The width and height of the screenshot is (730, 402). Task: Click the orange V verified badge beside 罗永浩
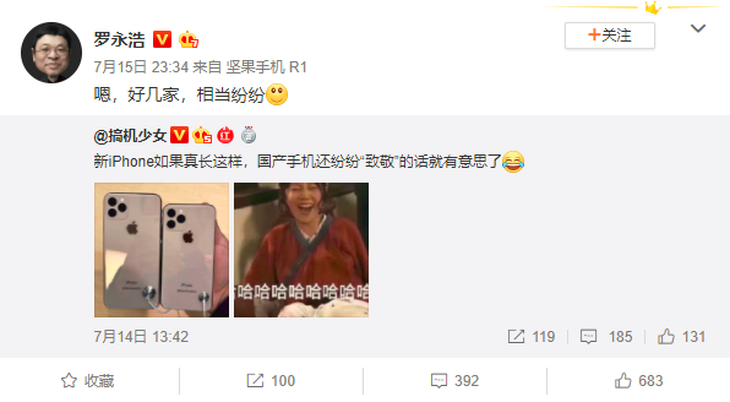tap(162, 40)
